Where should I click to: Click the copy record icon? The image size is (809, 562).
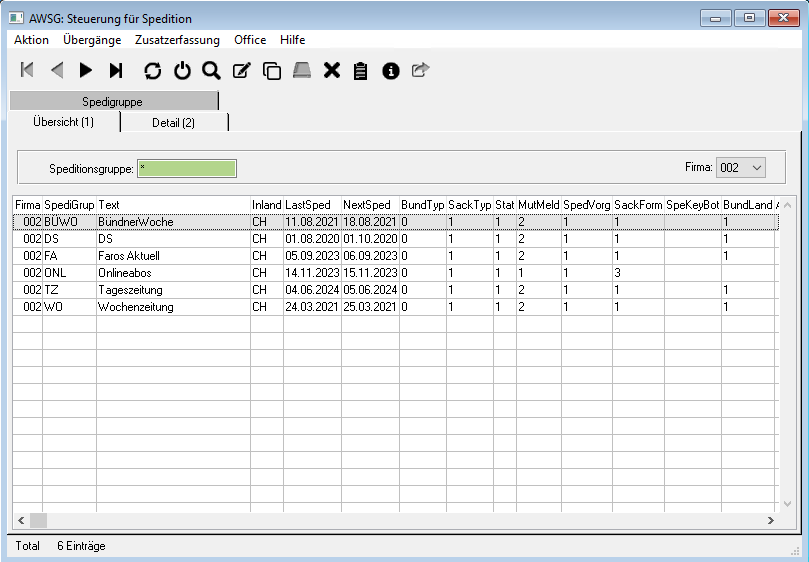pyautogui.click(x=271, y=70)
